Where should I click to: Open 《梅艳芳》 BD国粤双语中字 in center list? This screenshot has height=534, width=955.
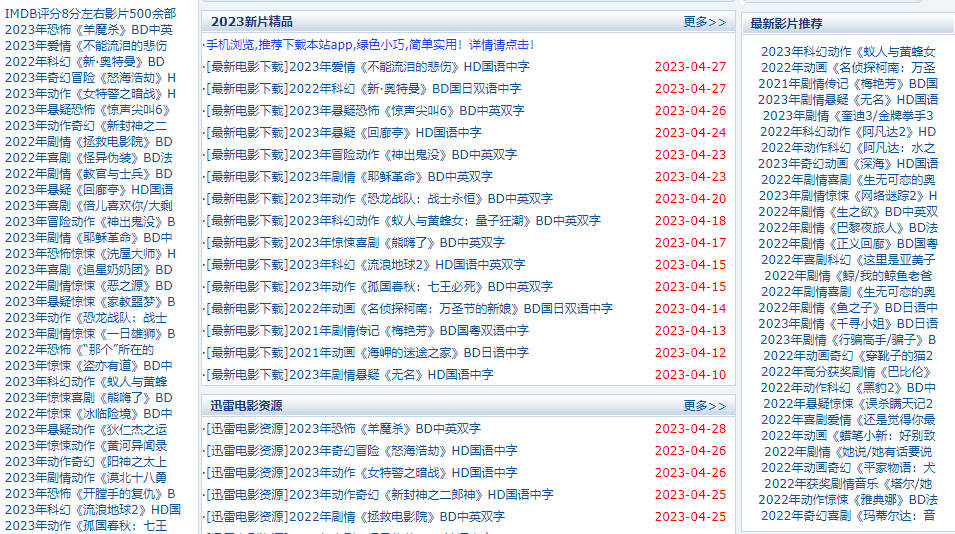pos(409,331)
